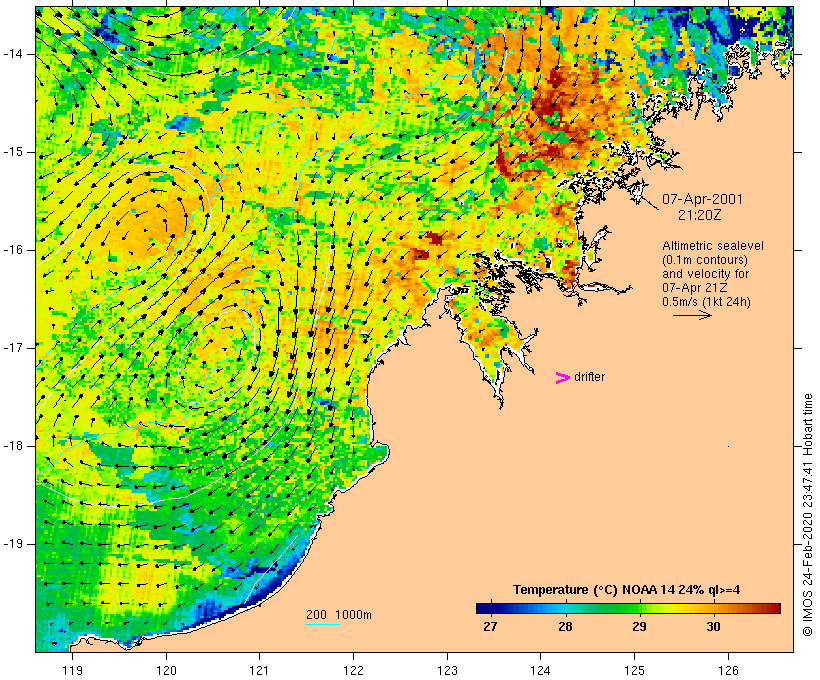Click the time text '21:20Z'
This screenshot has width=820, height=680.
[700, 215]
